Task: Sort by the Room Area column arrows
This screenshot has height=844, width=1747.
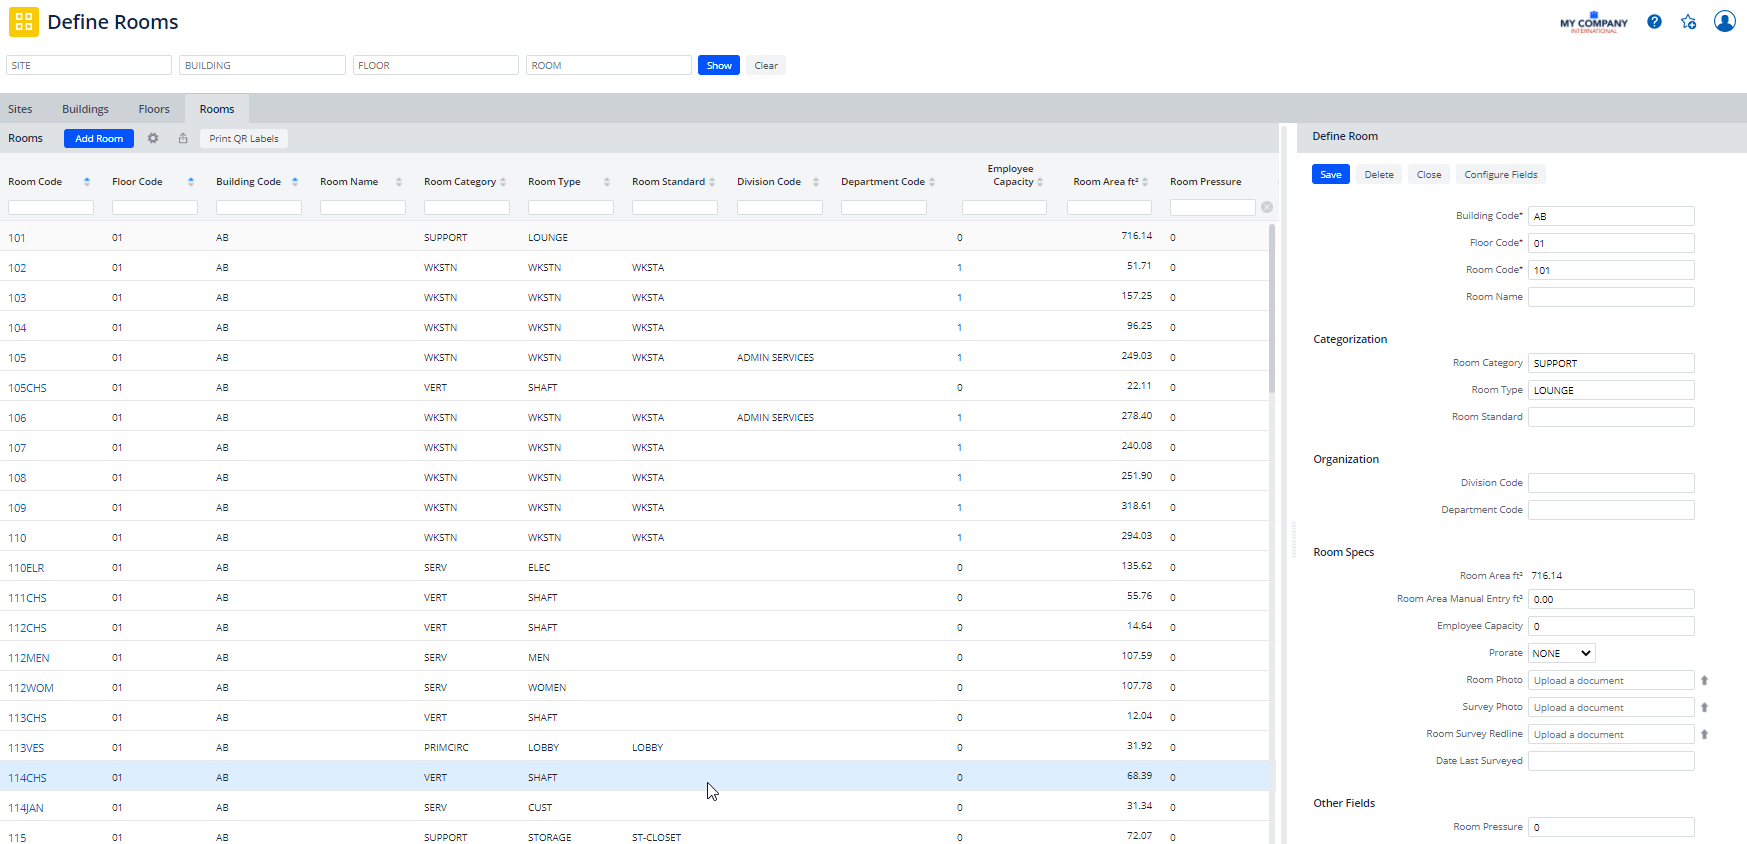Action: pos(1145,182)
